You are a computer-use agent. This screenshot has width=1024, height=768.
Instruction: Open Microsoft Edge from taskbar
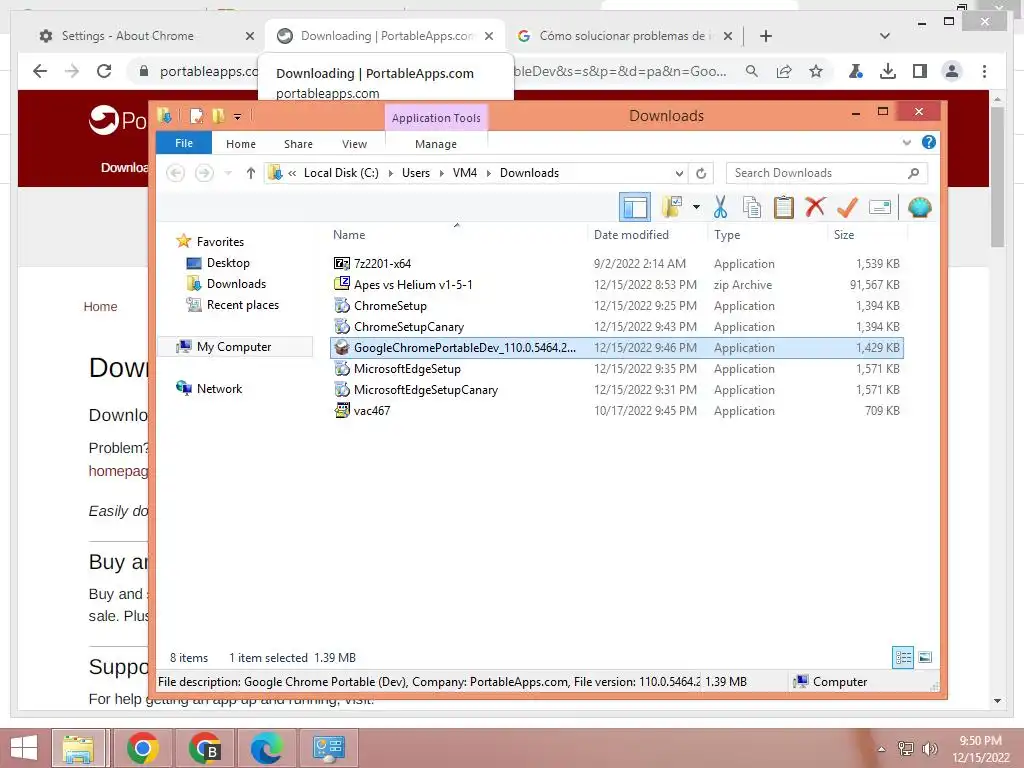[266, 748]
